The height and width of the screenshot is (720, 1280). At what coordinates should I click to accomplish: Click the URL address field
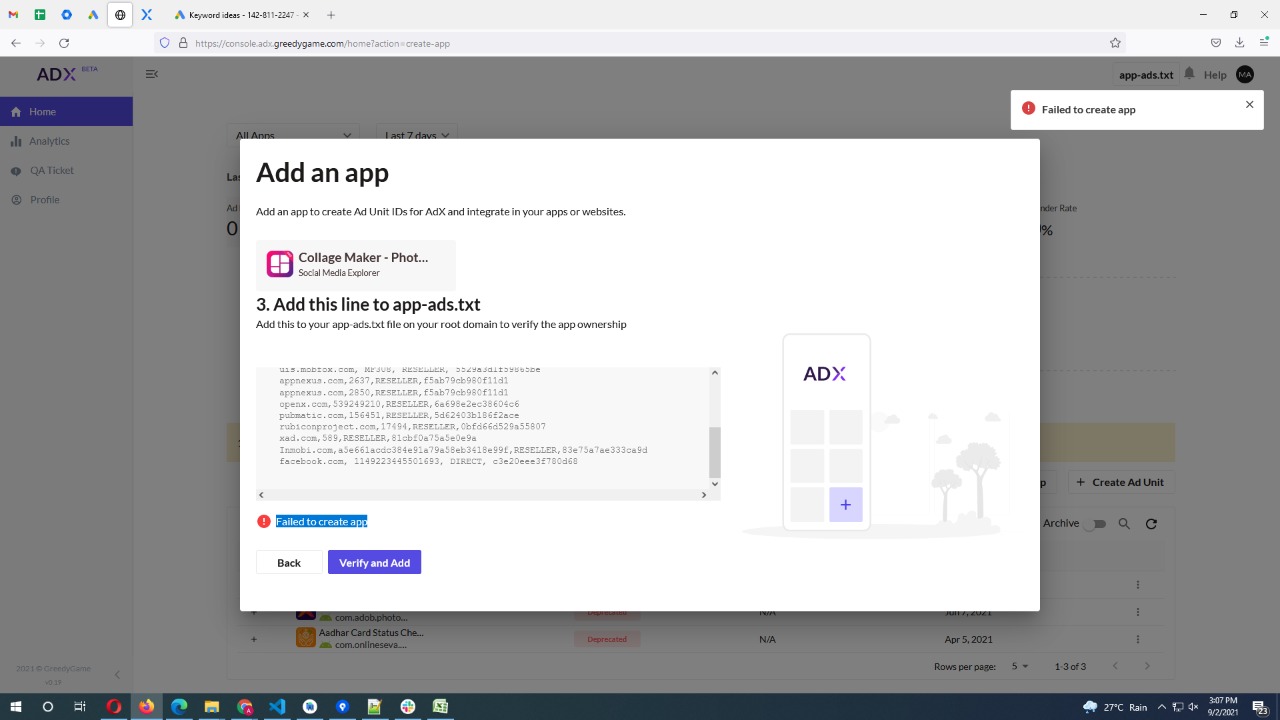click(640, 43)
